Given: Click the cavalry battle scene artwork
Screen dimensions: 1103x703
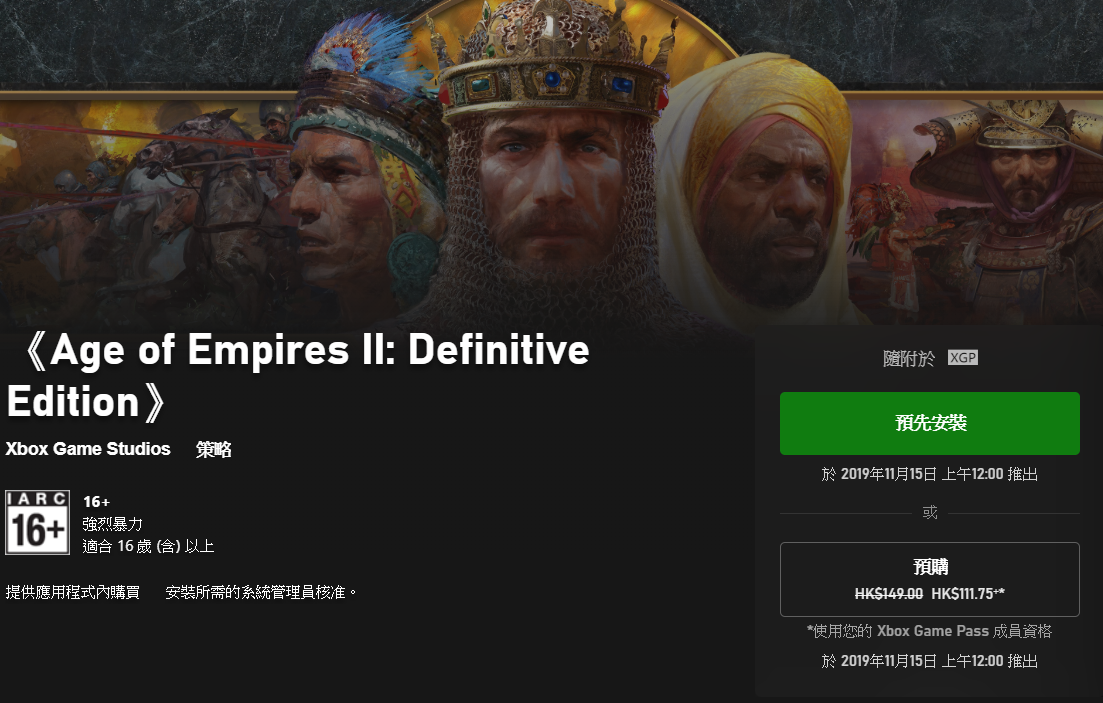Looking at the screenshot, I should (141, 204).
